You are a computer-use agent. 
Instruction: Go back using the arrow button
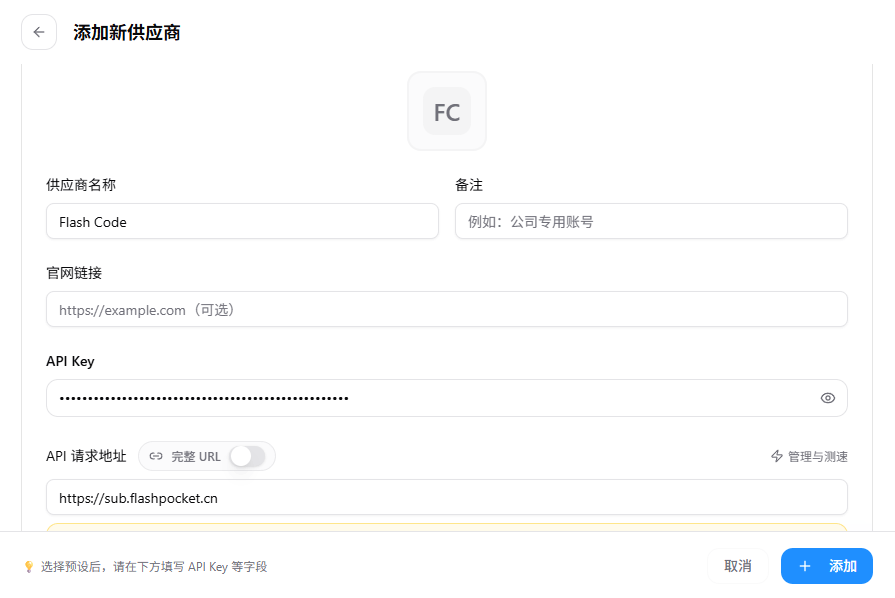pyautogui.click(x=39, y=33)
